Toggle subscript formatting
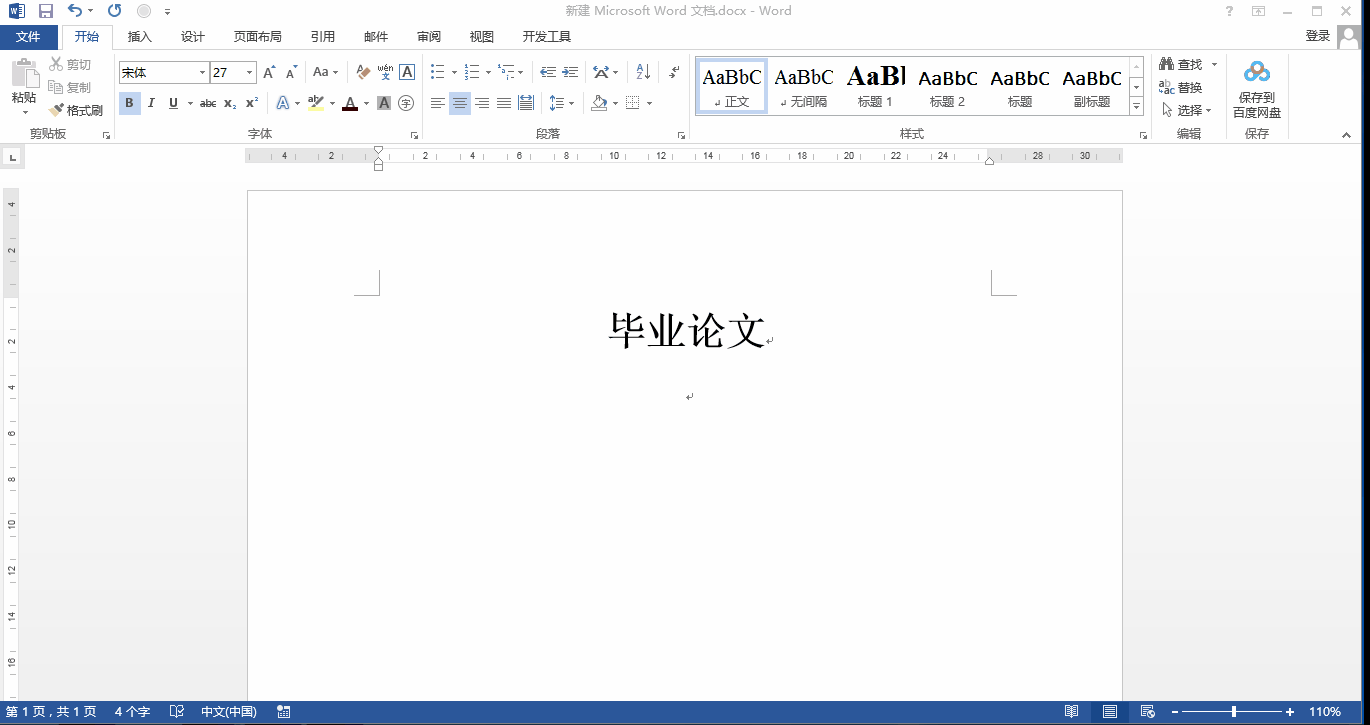 [x=230, y=103]
